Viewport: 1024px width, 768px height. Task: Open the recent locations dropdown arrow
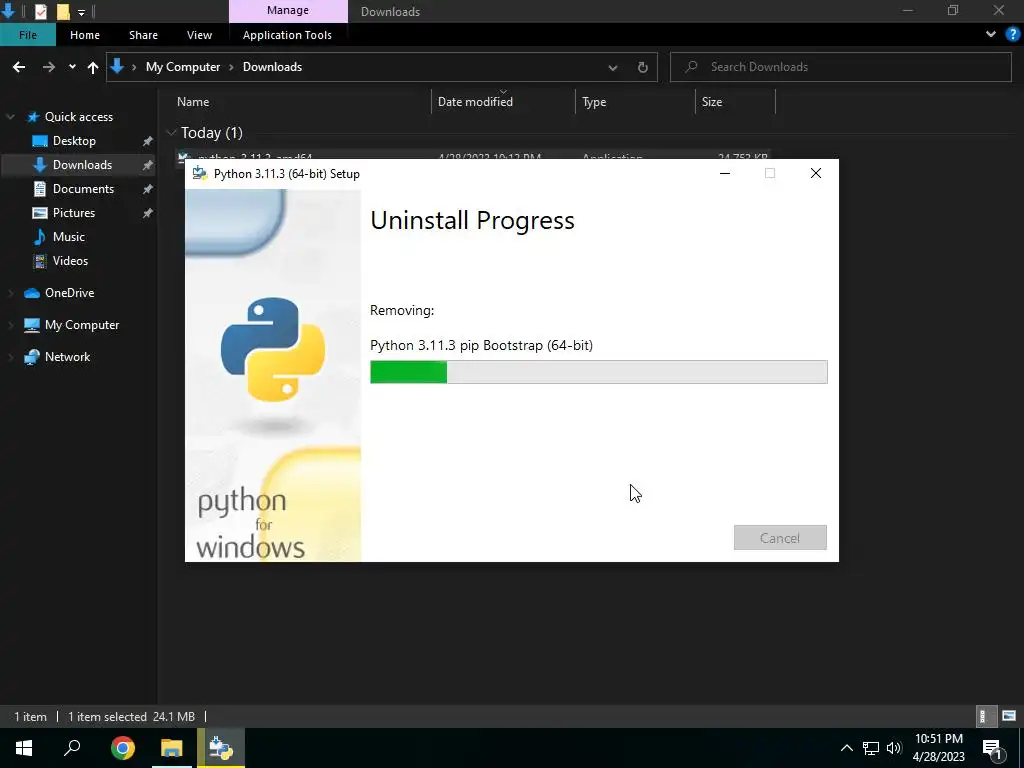point(72,67)
